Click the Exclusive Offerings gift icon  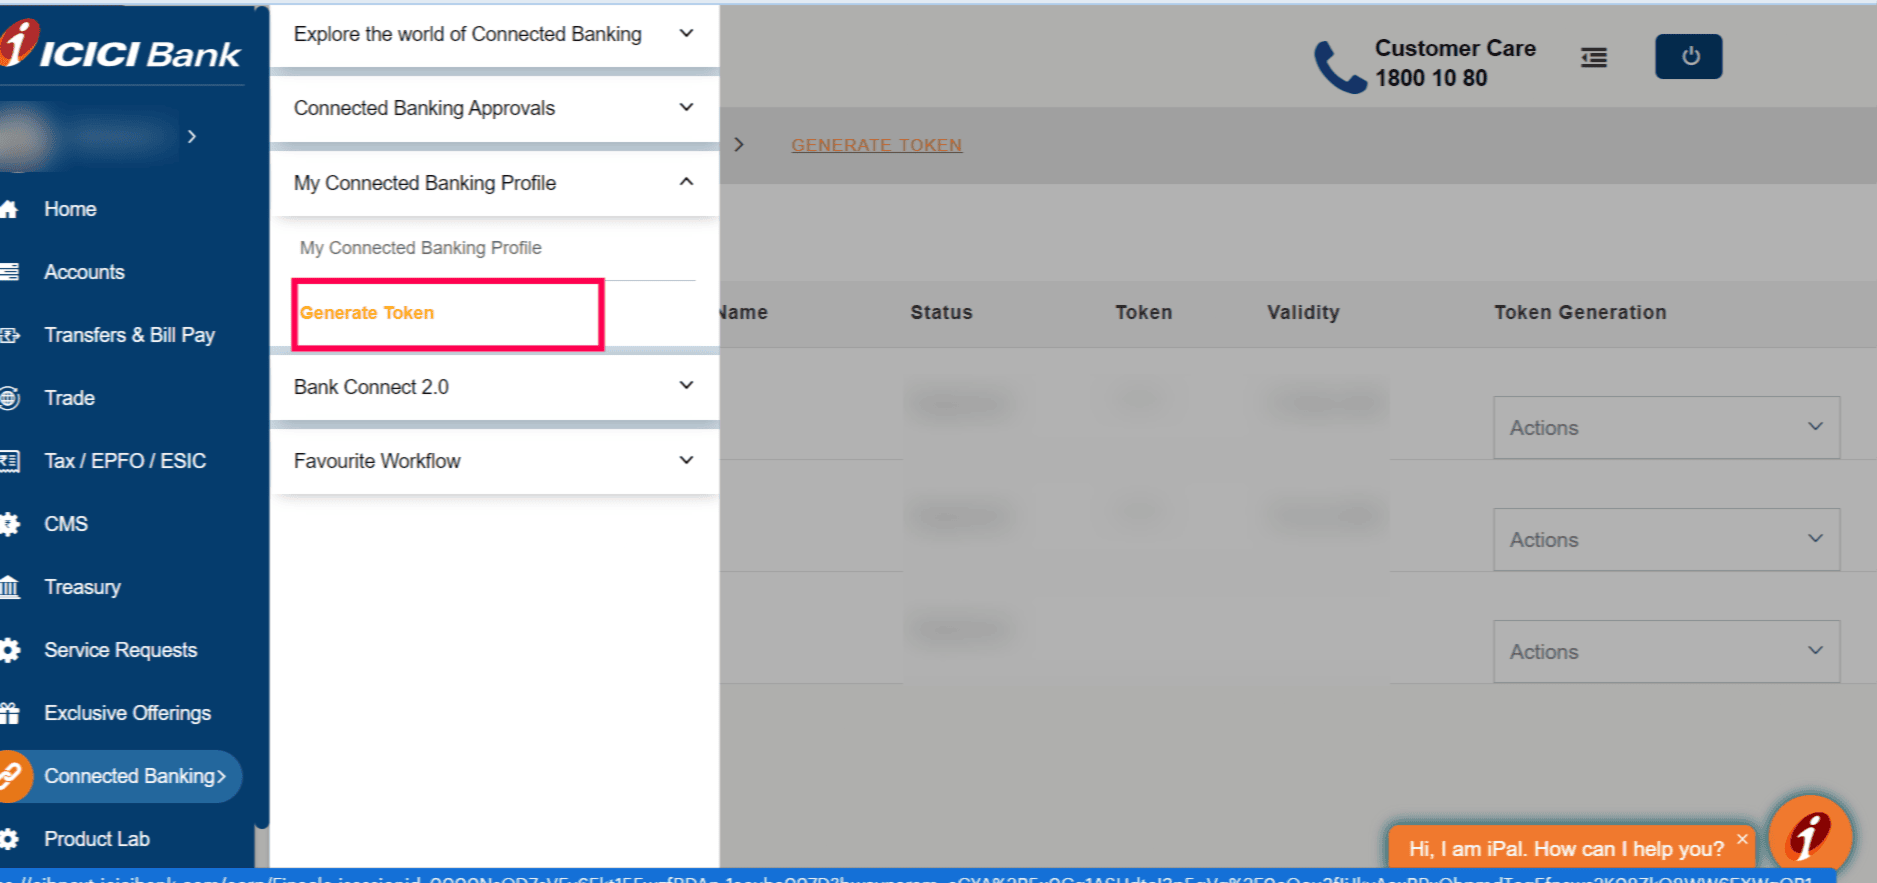click(9, 713)
